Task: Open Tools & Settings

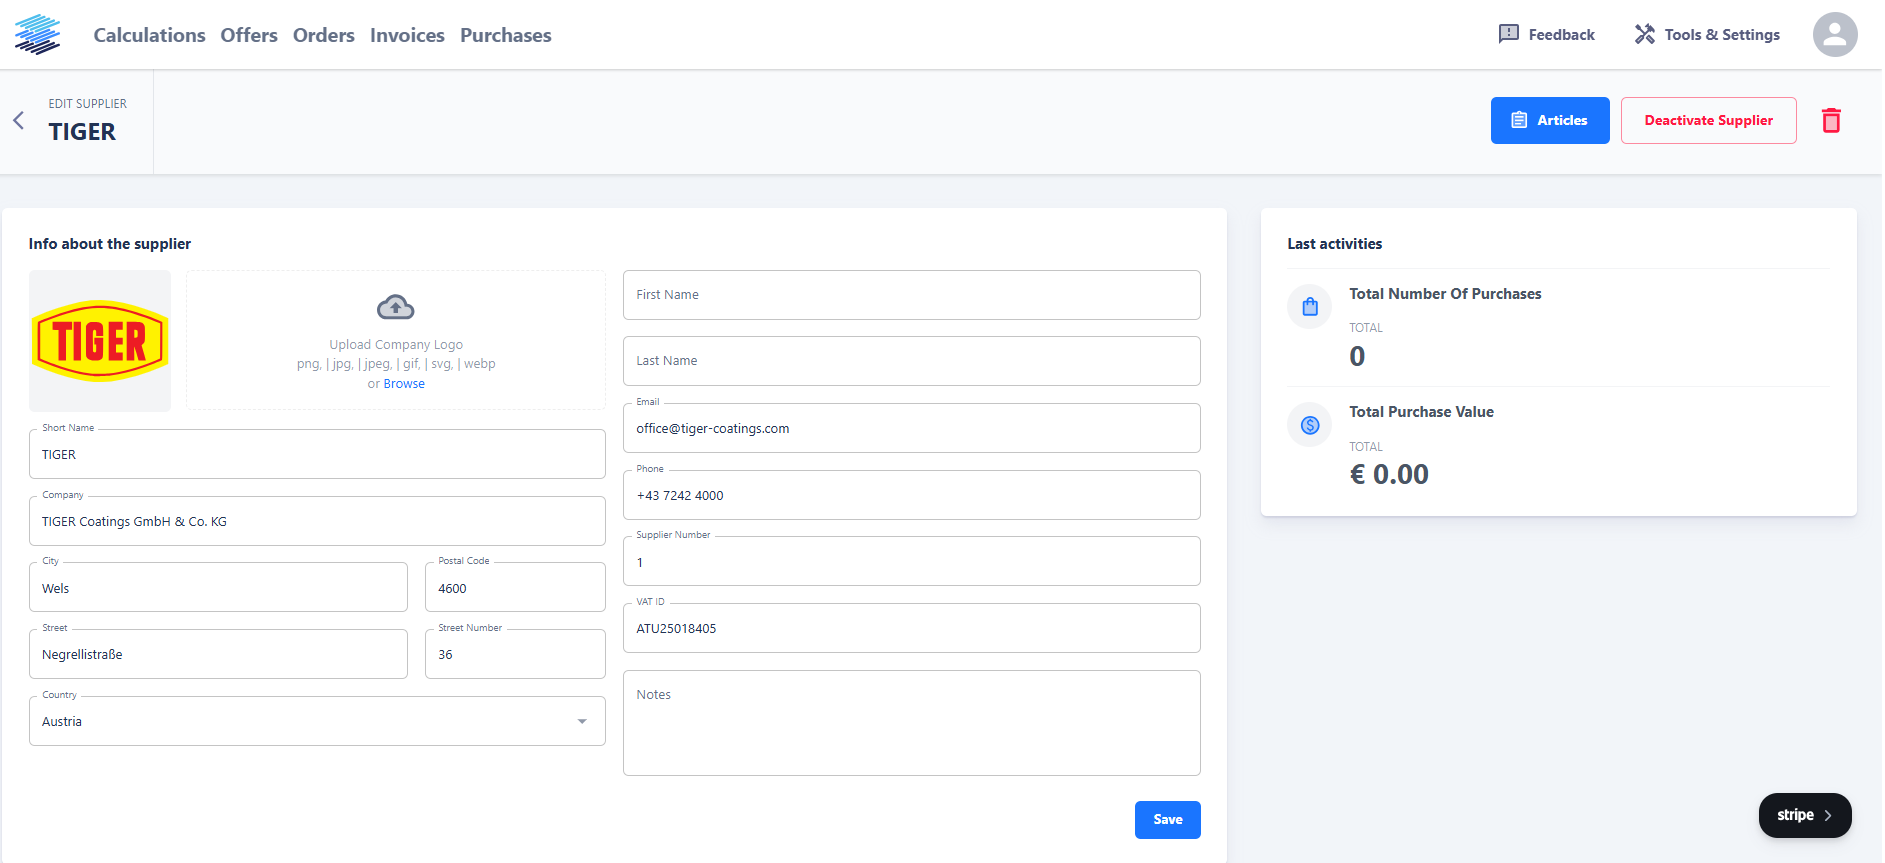Action: (x=1707, y=35)
